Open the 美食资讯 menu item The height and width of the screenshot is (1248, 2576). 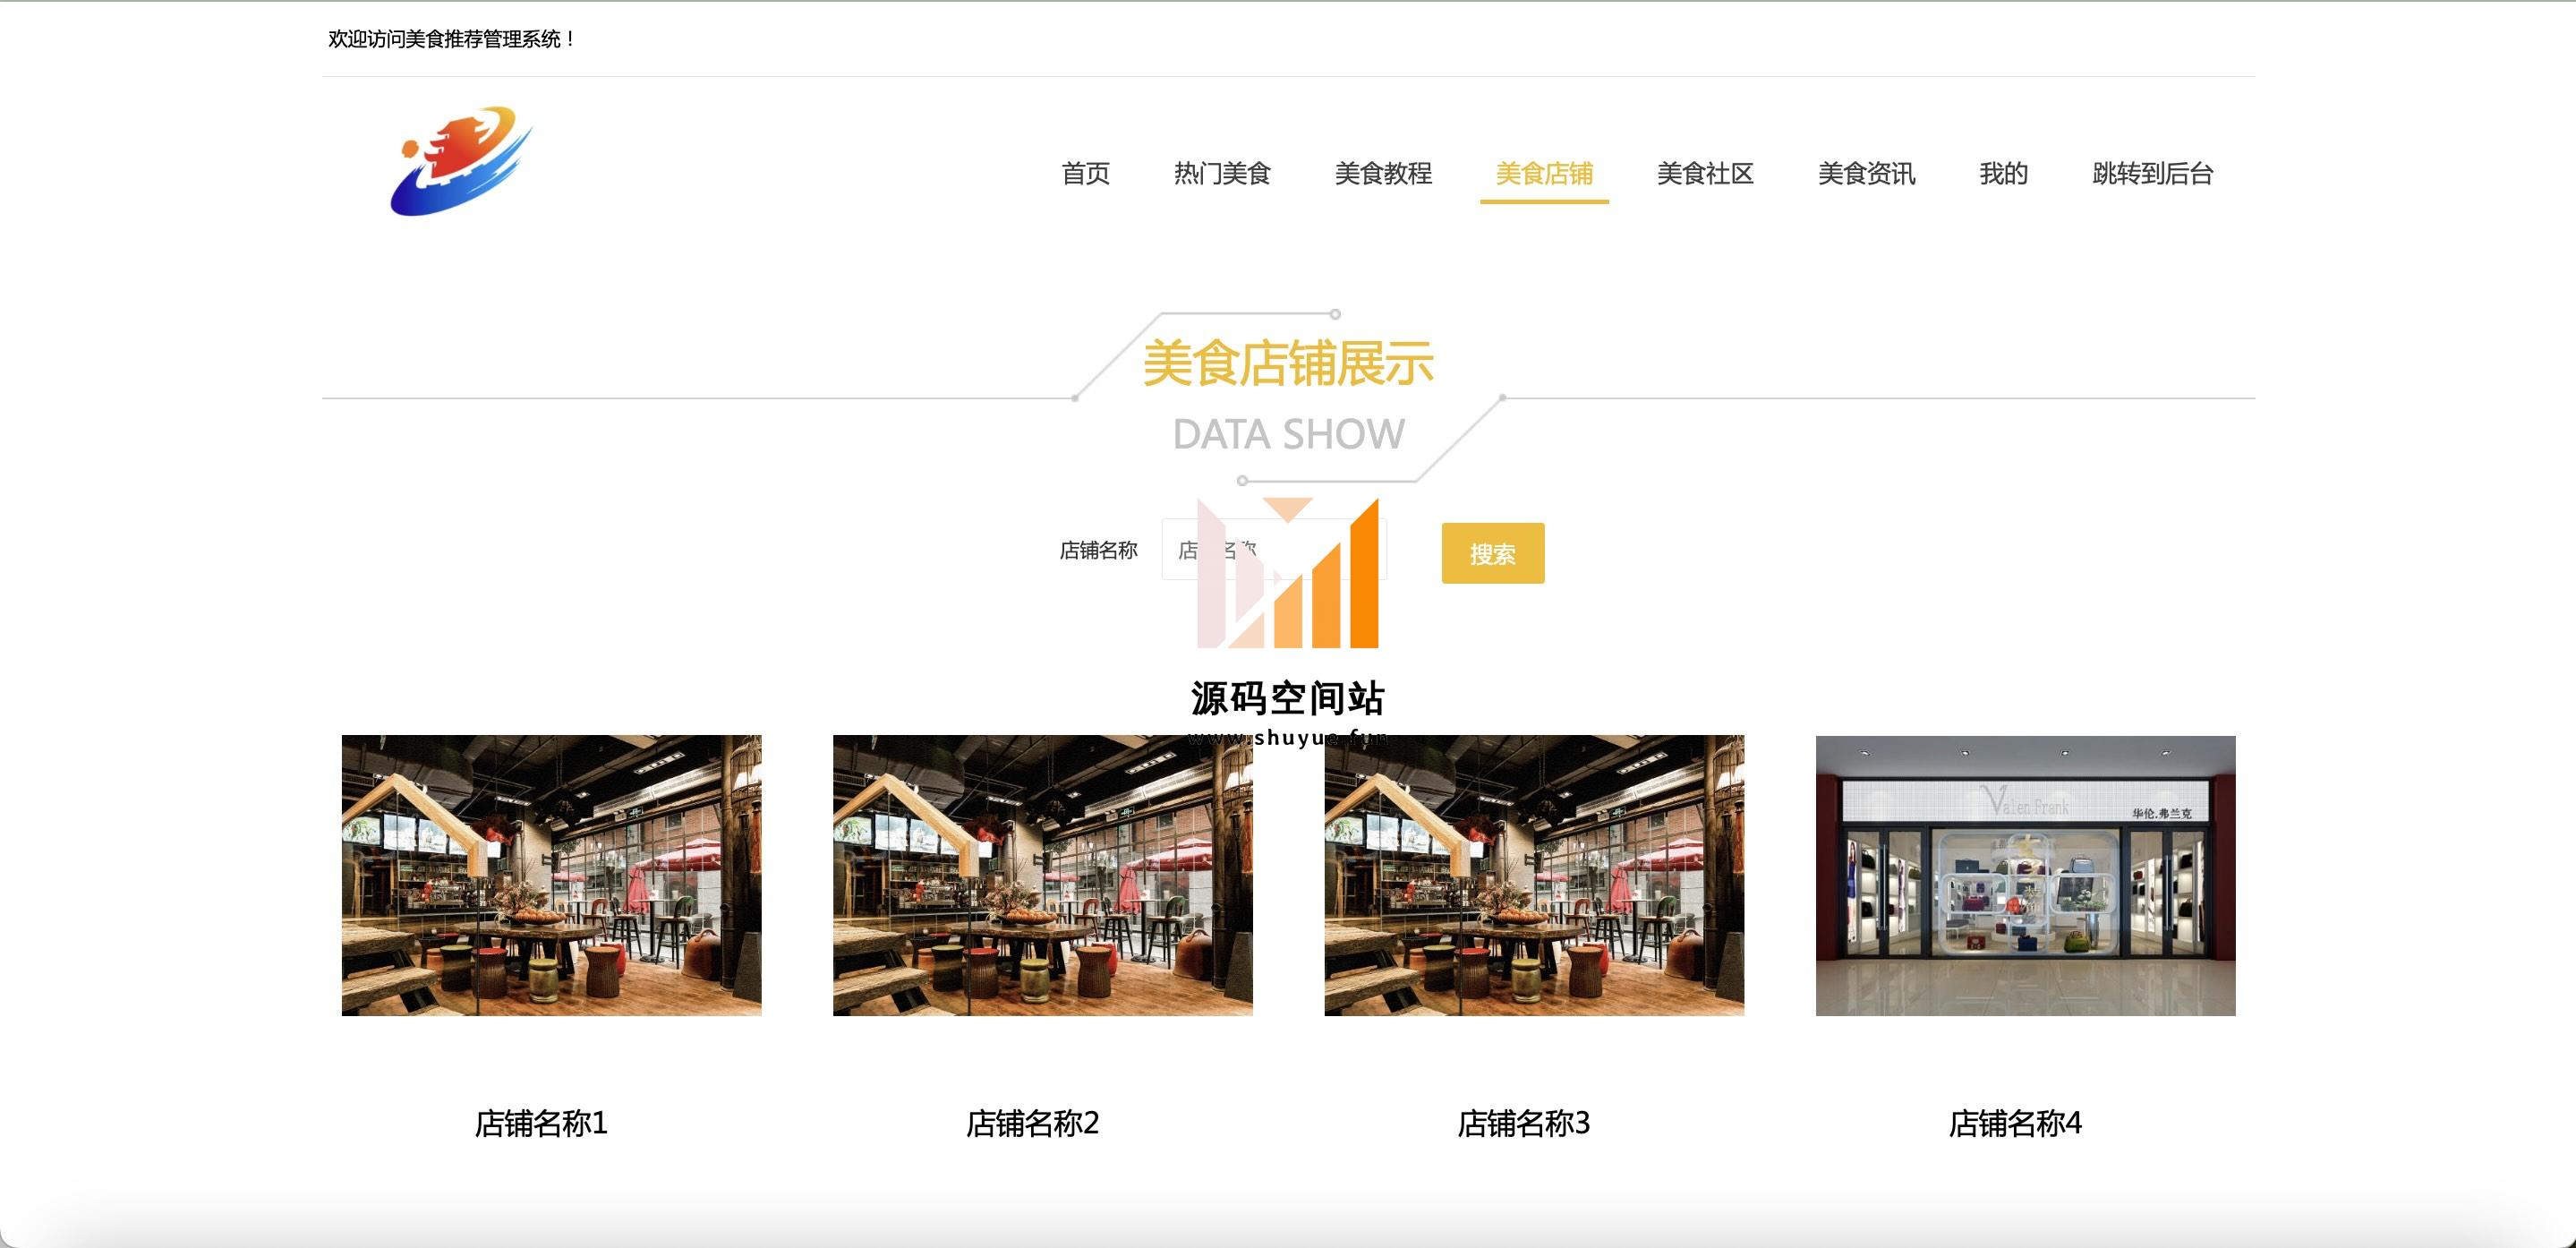click(x=1866, y=174)
